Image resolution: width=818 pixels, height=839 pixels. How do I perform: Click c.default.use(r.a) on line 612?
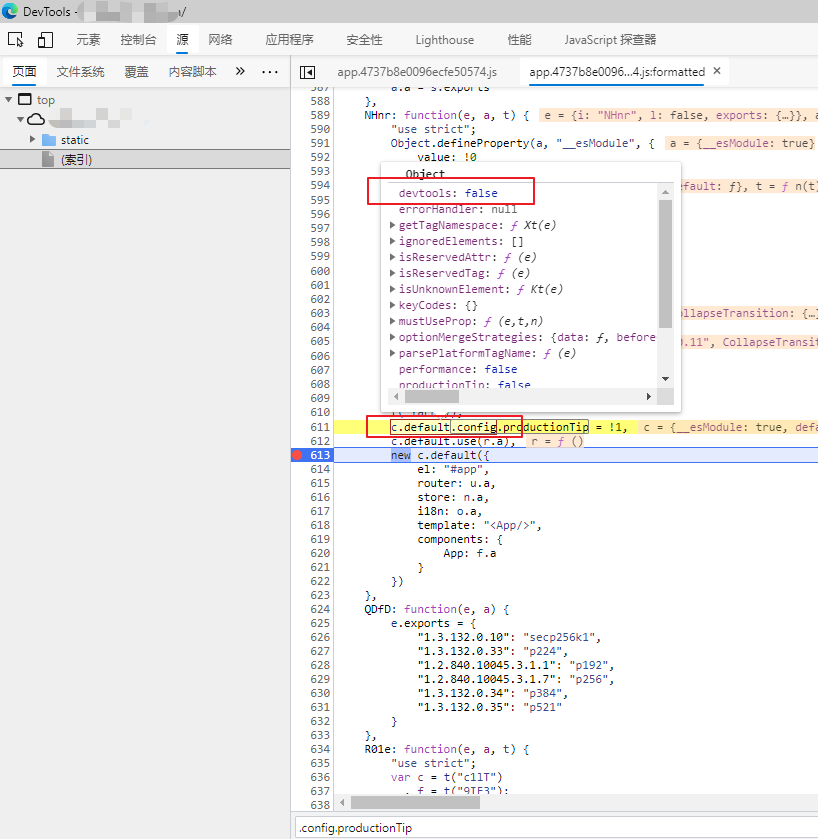[450, 441]
